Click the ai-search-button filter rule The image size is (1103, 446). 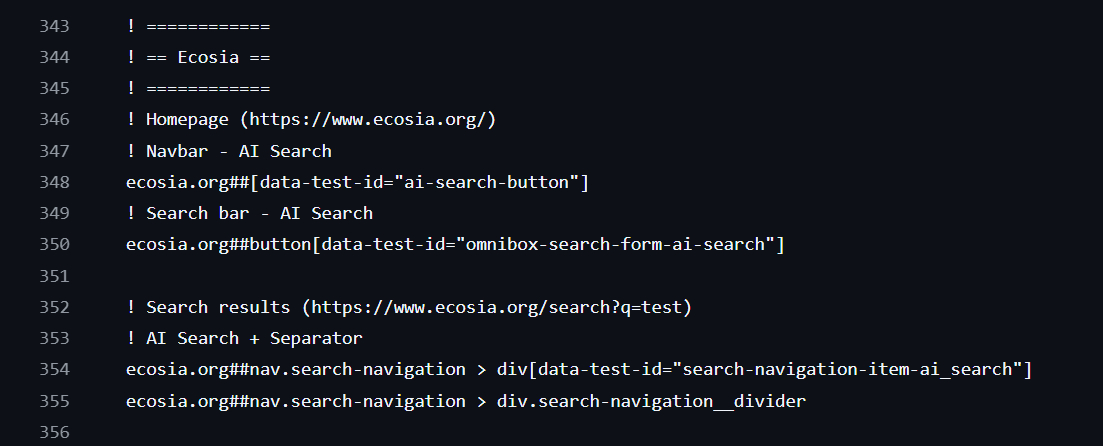pos(357,182)
